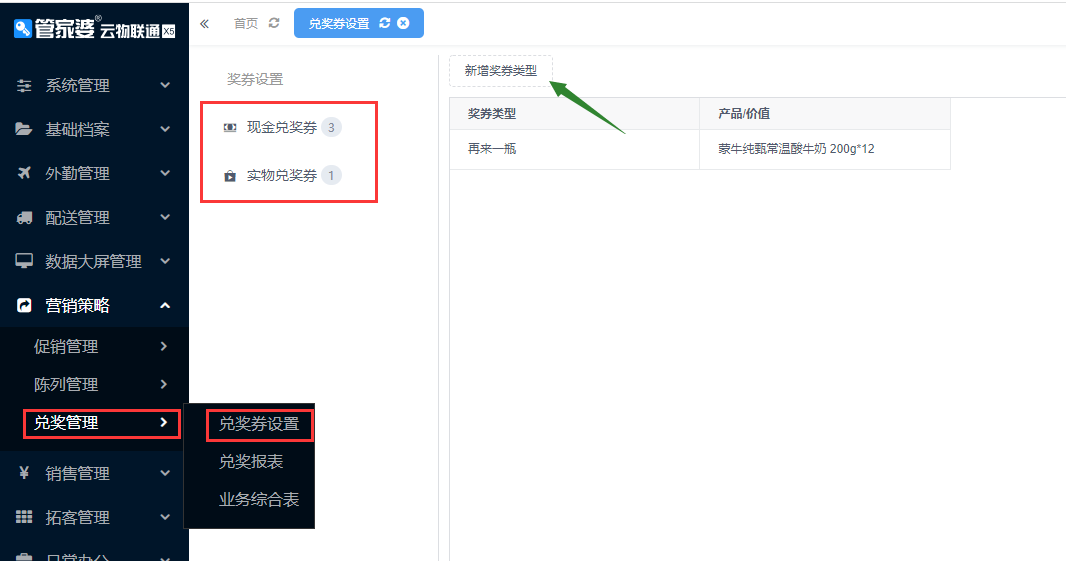Select 实物兑奖券 in the coupon list
The width and height of the screenshot is (1066, 561).
click(281, 176)
